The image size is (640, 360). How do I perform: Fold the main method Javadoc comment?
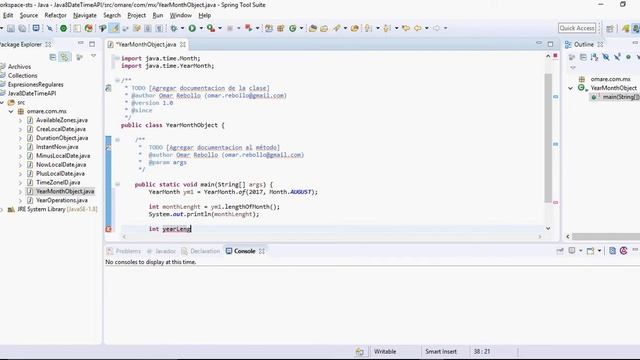coord(117,140)
